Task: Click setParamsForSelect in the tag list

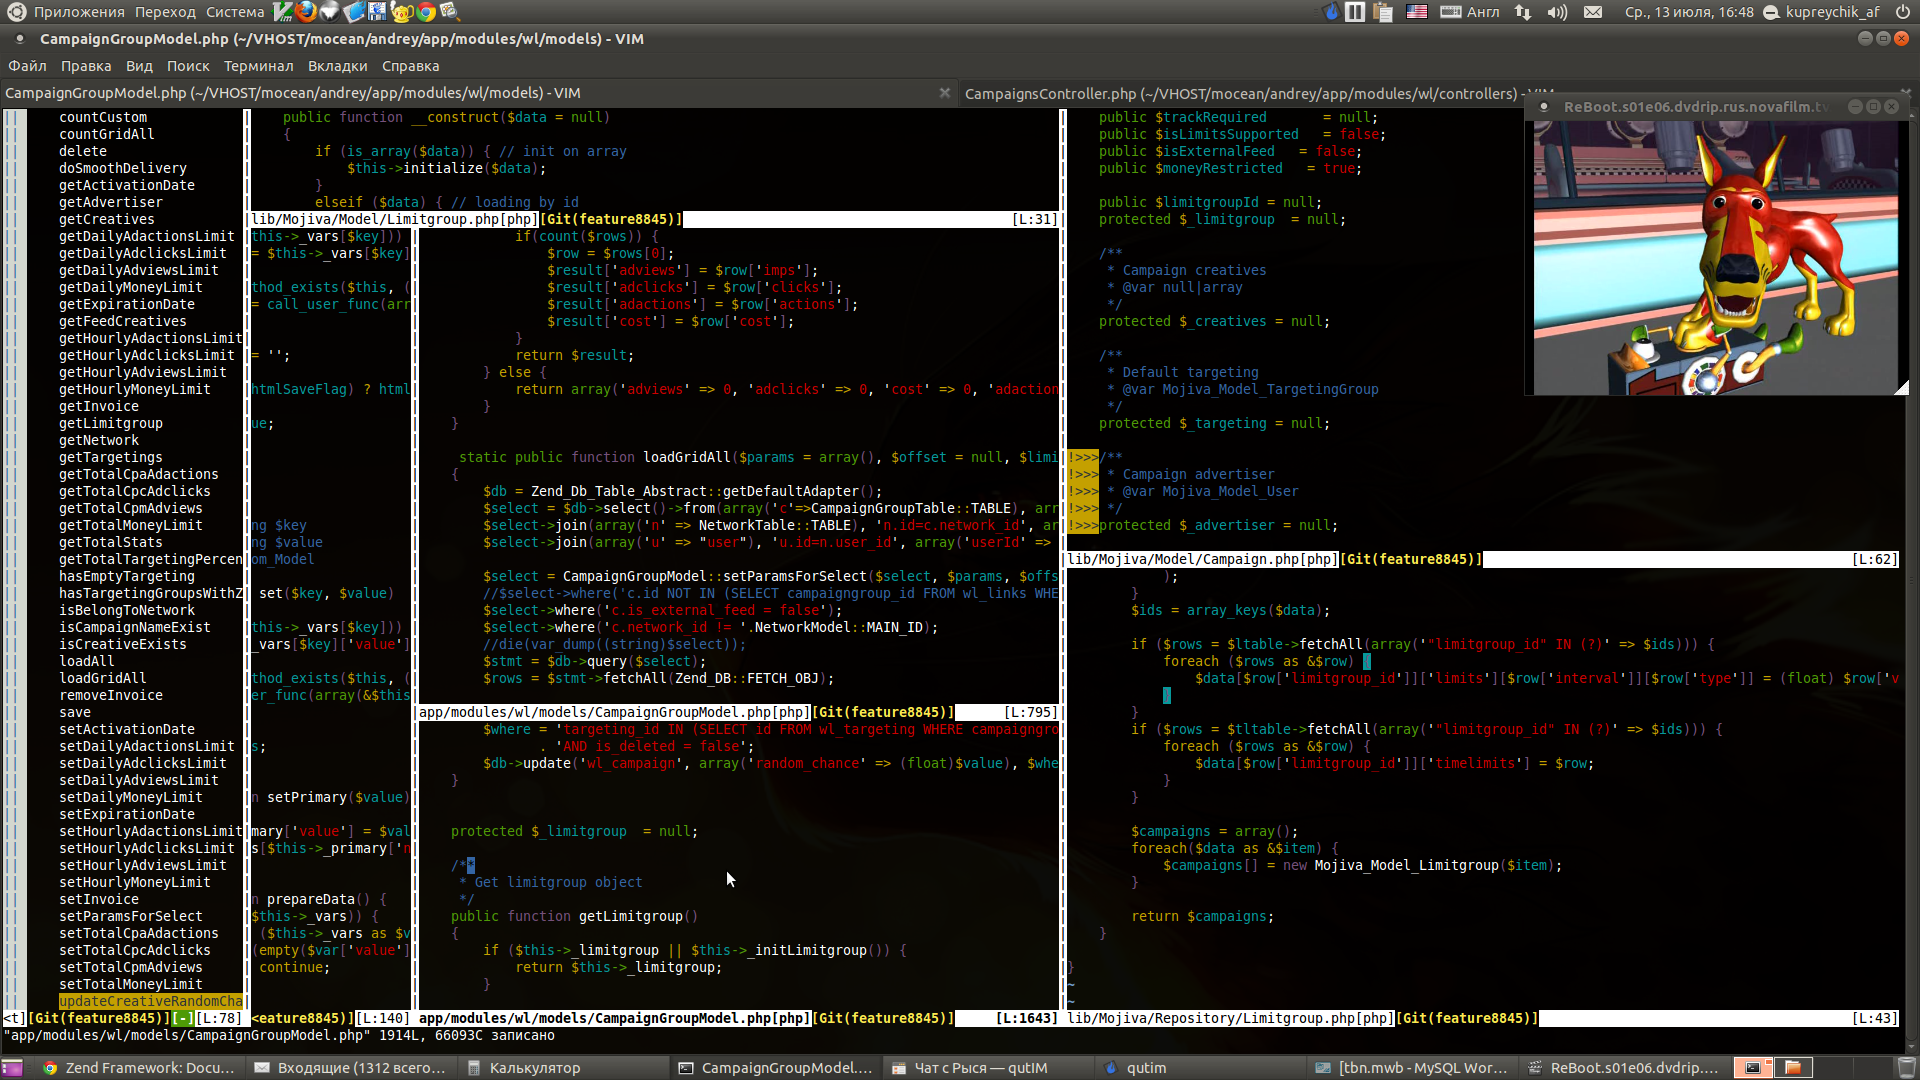Action: 131,916
